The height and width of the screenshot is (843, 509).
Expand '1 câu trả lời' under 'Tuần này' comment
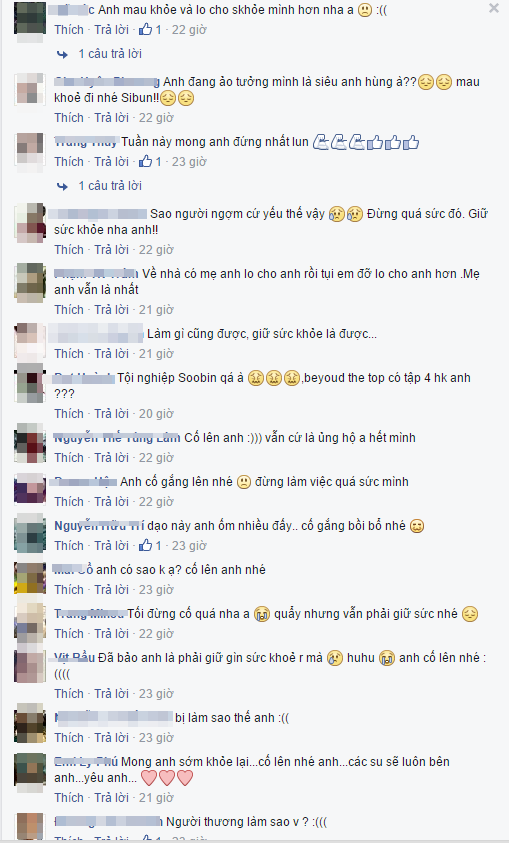[x=110, y=185]
